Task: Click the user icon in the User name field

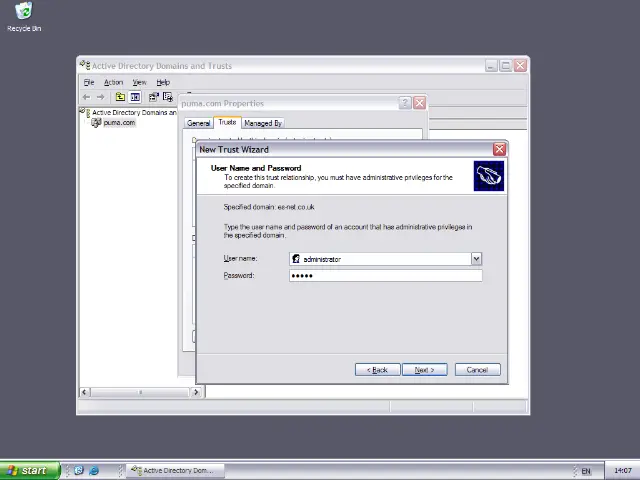Action: 296,259
